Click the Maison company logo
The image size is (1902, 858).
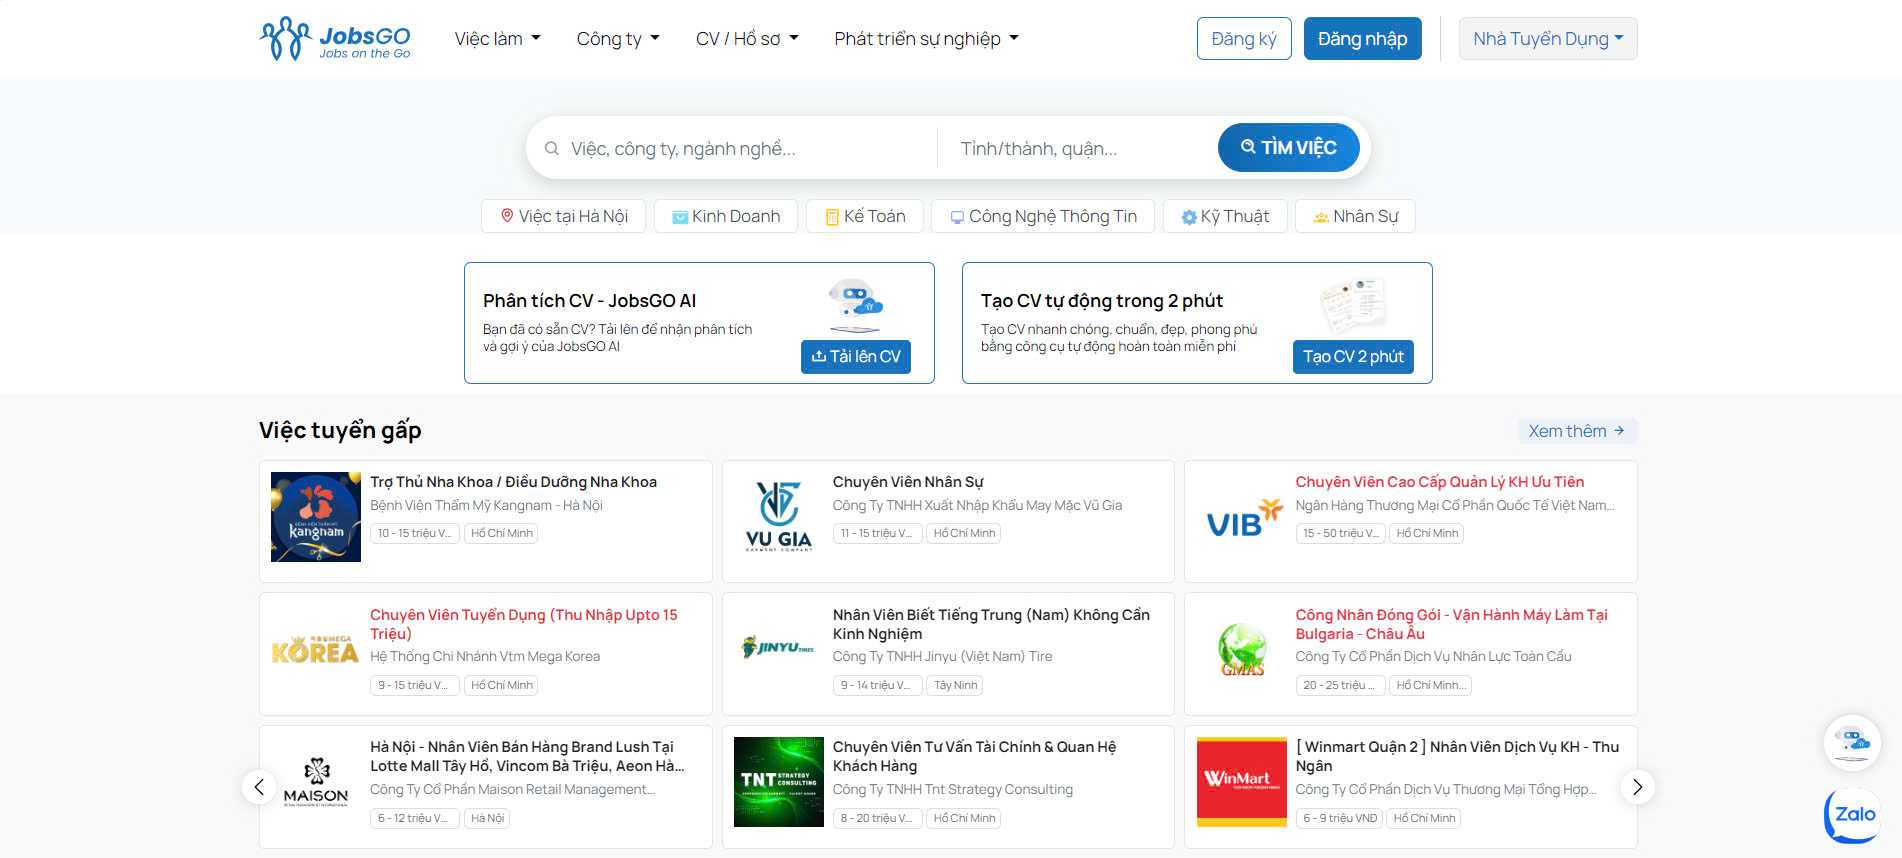coord(316,782)
